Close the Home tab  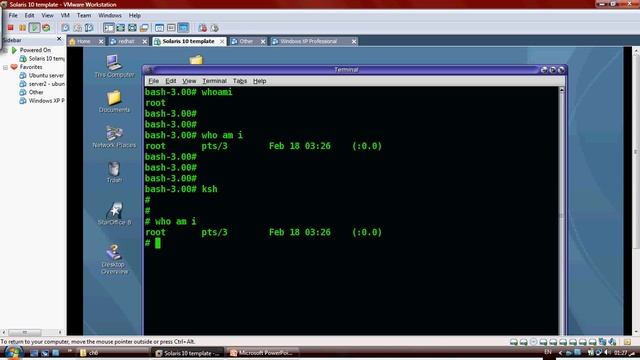[101, 41]
